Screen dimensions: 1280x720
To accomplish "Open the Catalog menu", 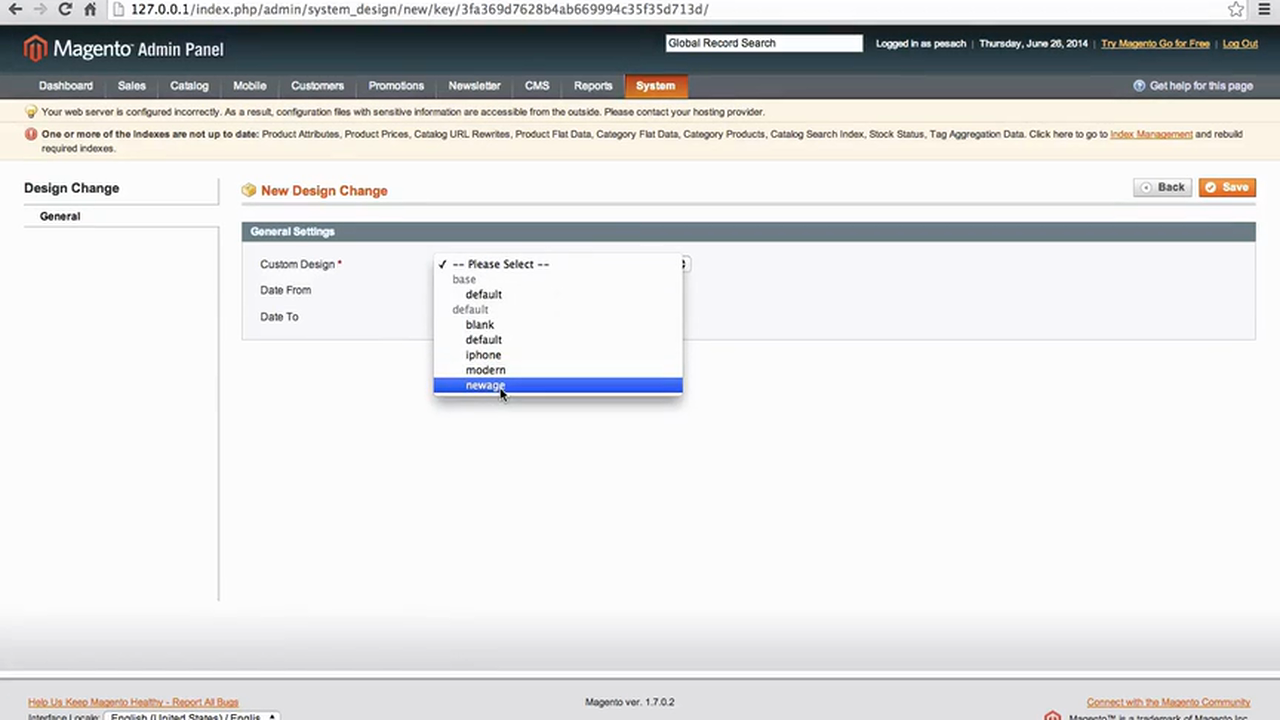I will tap(189, 85).
